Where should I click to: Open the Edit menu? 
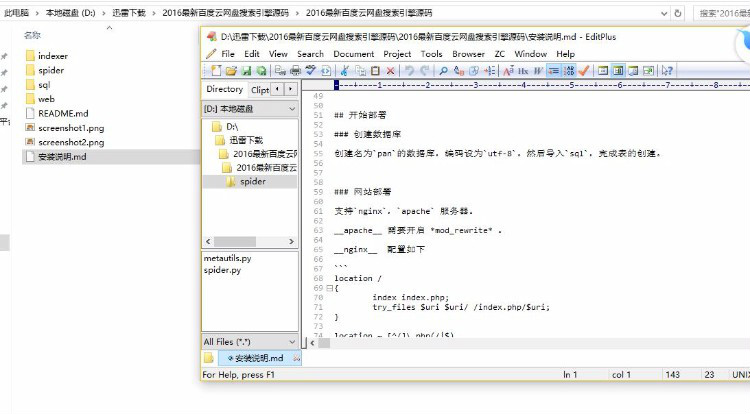click(x=252, y=54)
